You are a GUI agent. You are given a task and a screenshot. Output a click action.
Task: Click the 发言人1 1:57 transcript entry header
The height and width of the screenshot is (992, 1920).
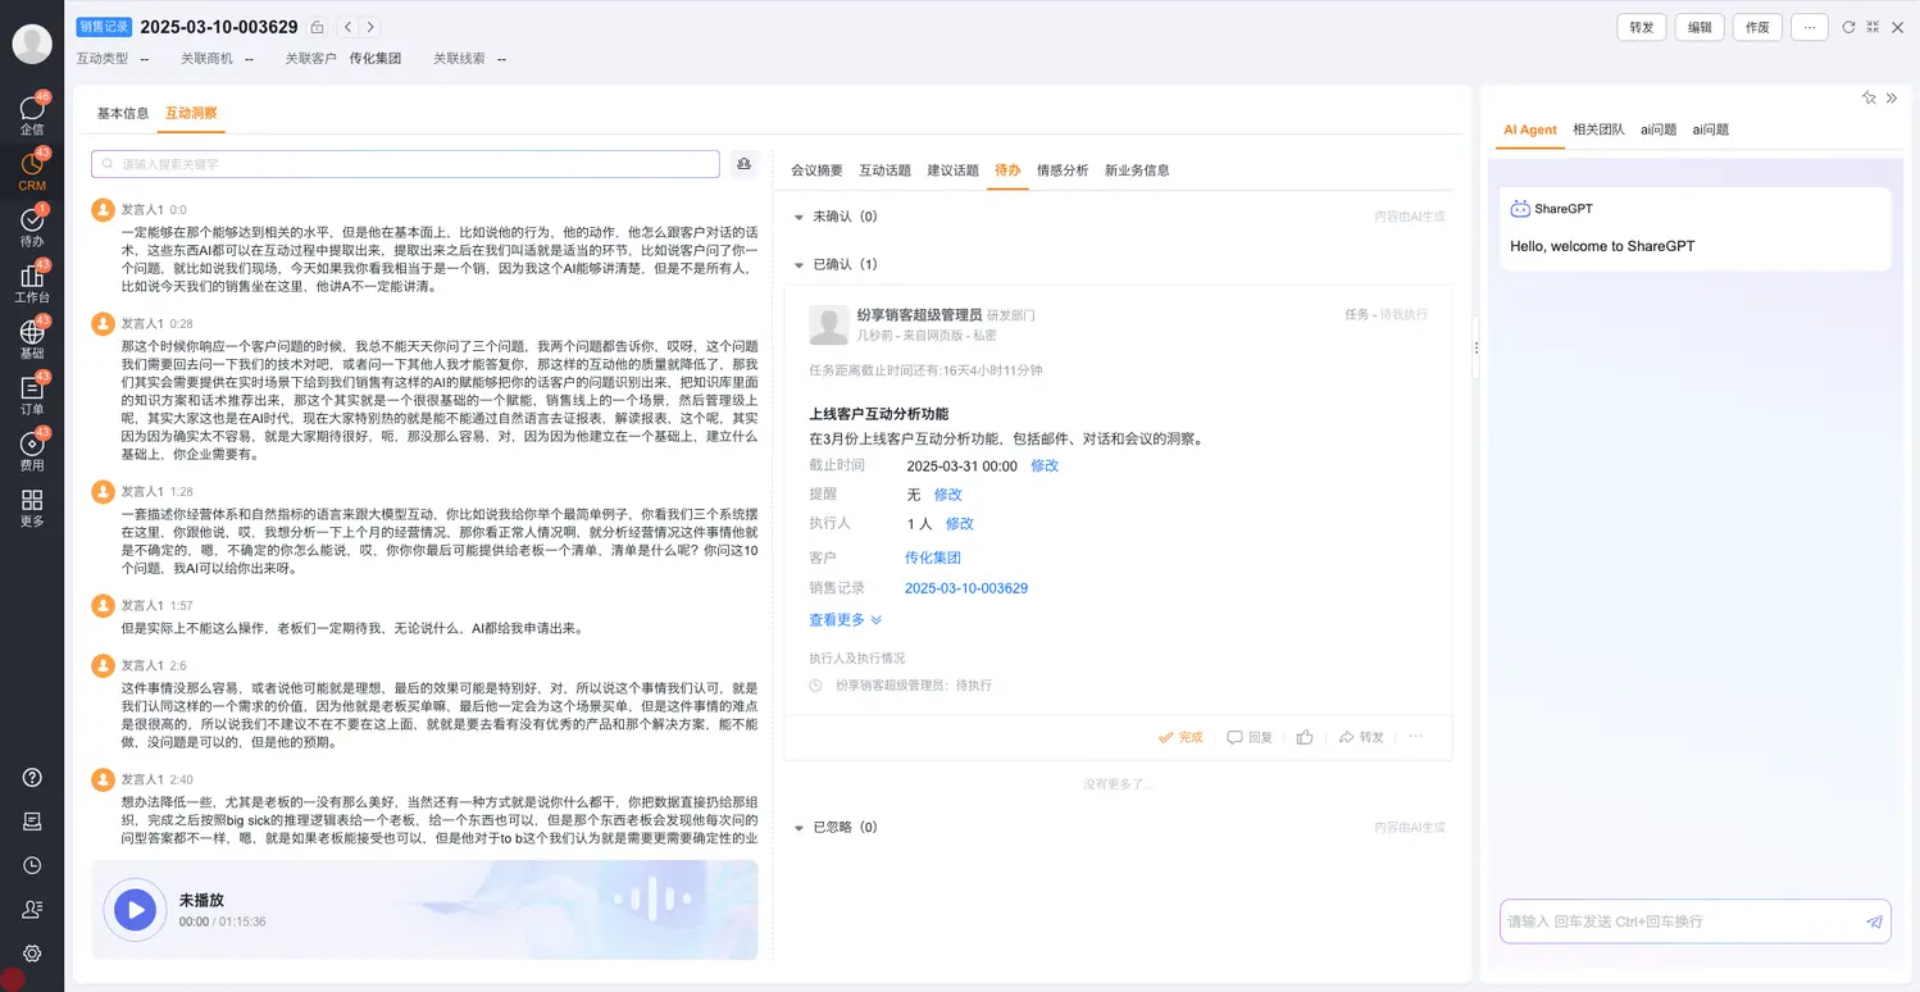[157, 606]
